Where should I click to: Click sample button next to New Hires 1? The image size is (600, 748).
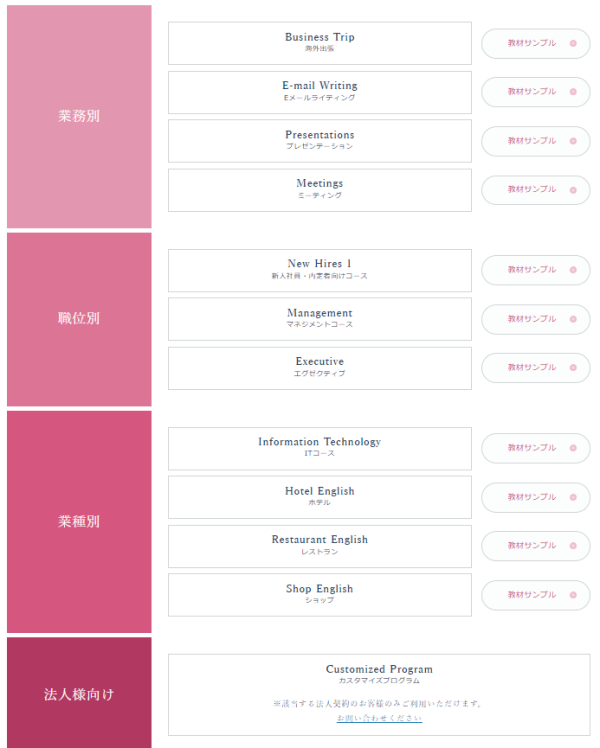coord(536,270)
